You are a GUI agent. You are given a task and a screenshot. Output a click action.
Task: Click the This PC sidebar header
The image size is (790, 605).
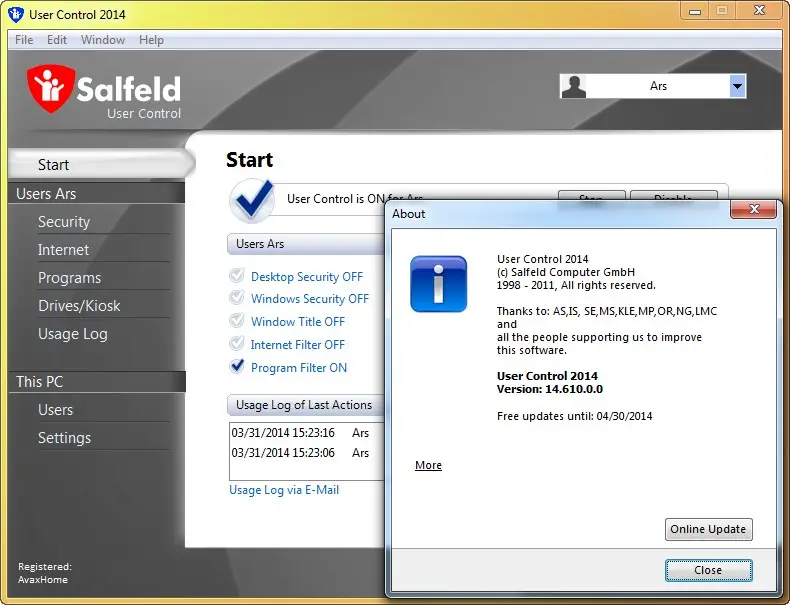pos(97,382)
